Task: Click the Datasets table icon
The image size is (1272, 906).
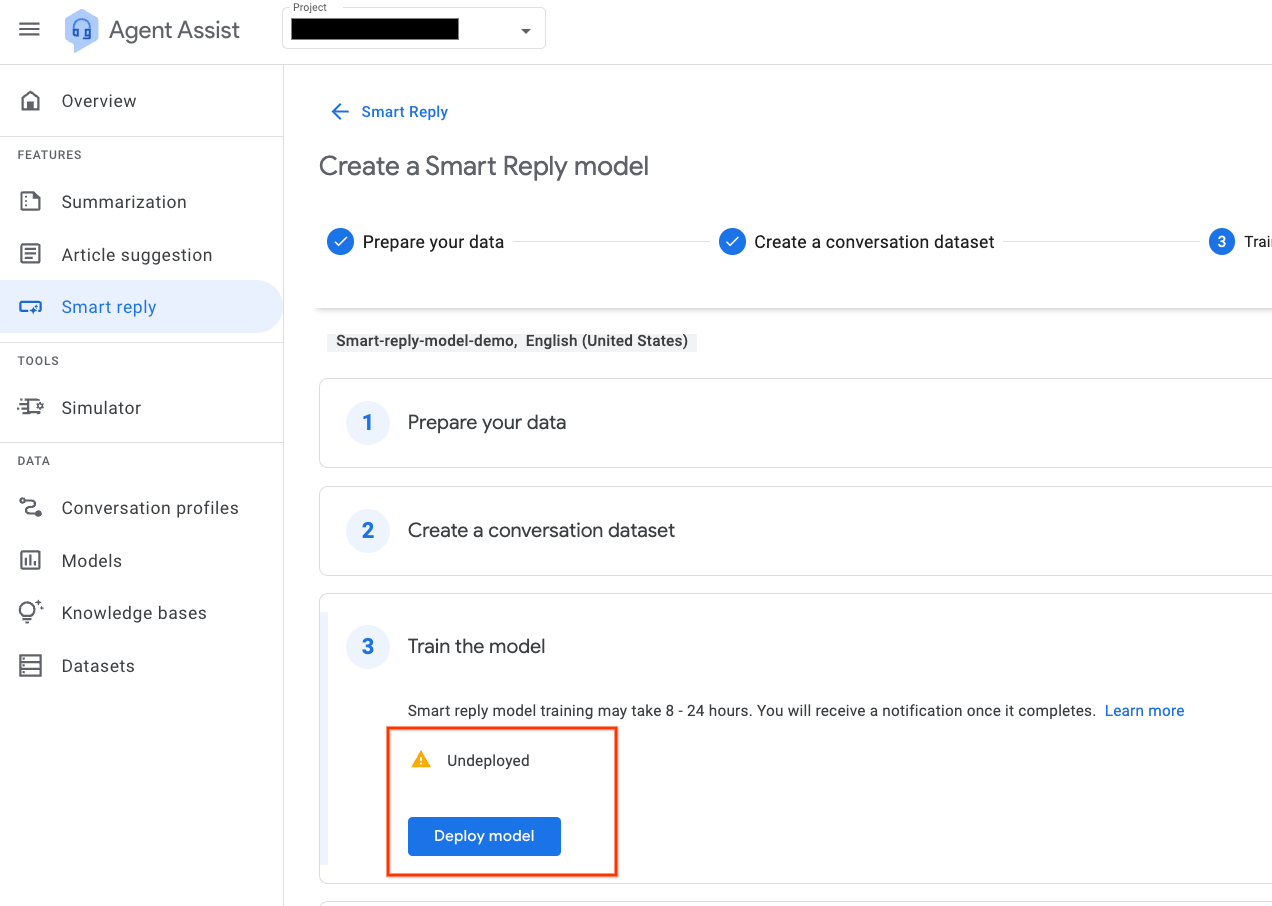Action: point(31,666)
